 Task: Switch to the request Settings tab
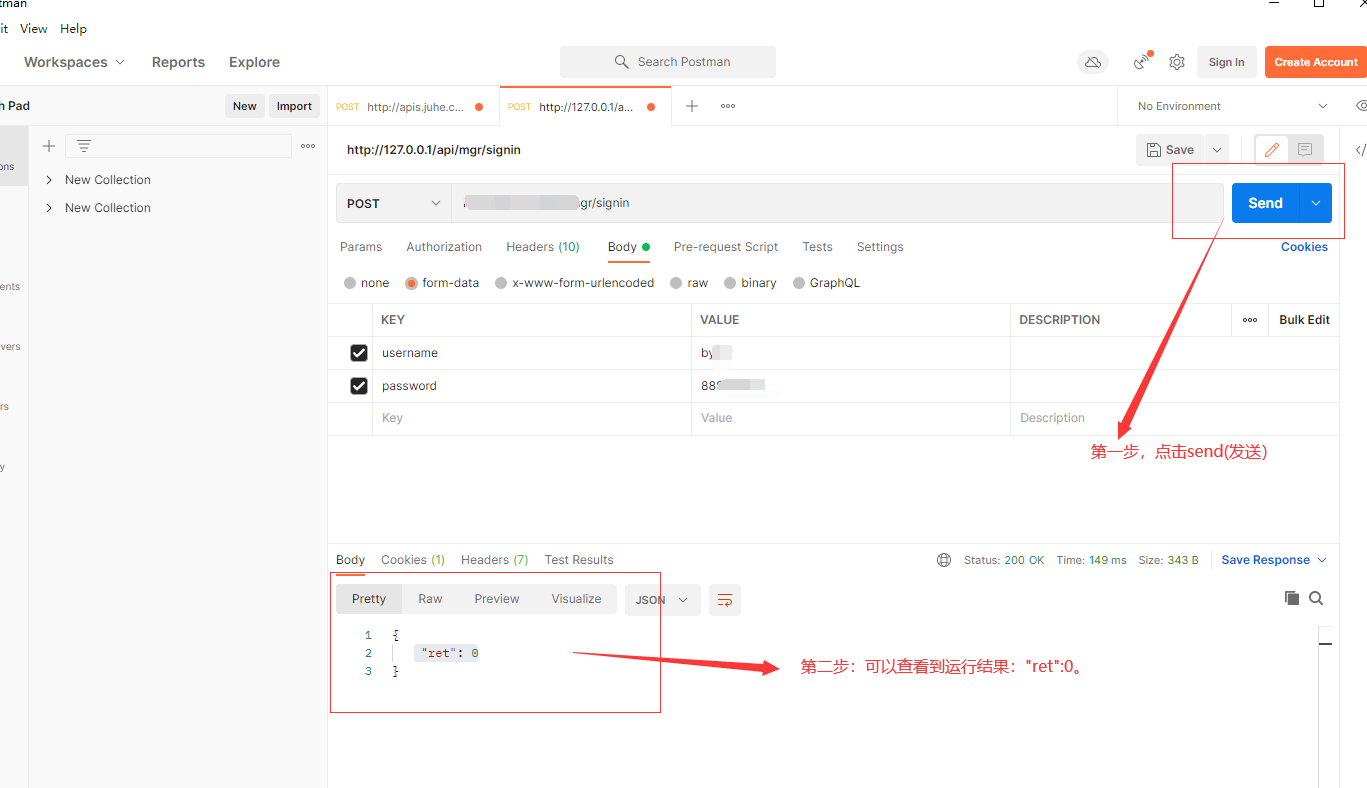(x=880, y=247)
